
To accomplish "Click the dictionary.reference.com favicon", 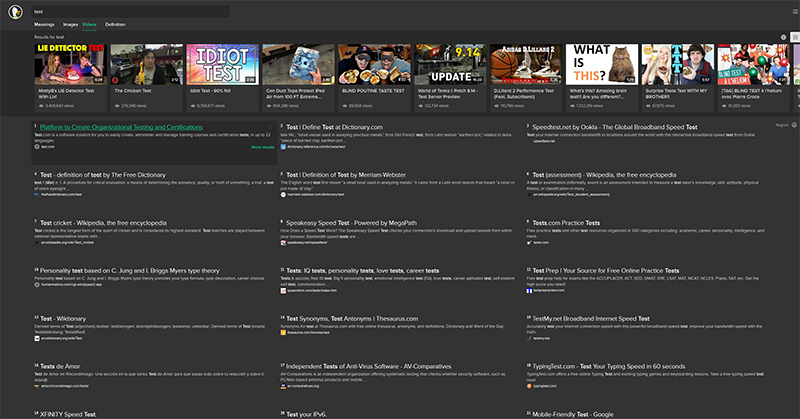I will 283,147.
